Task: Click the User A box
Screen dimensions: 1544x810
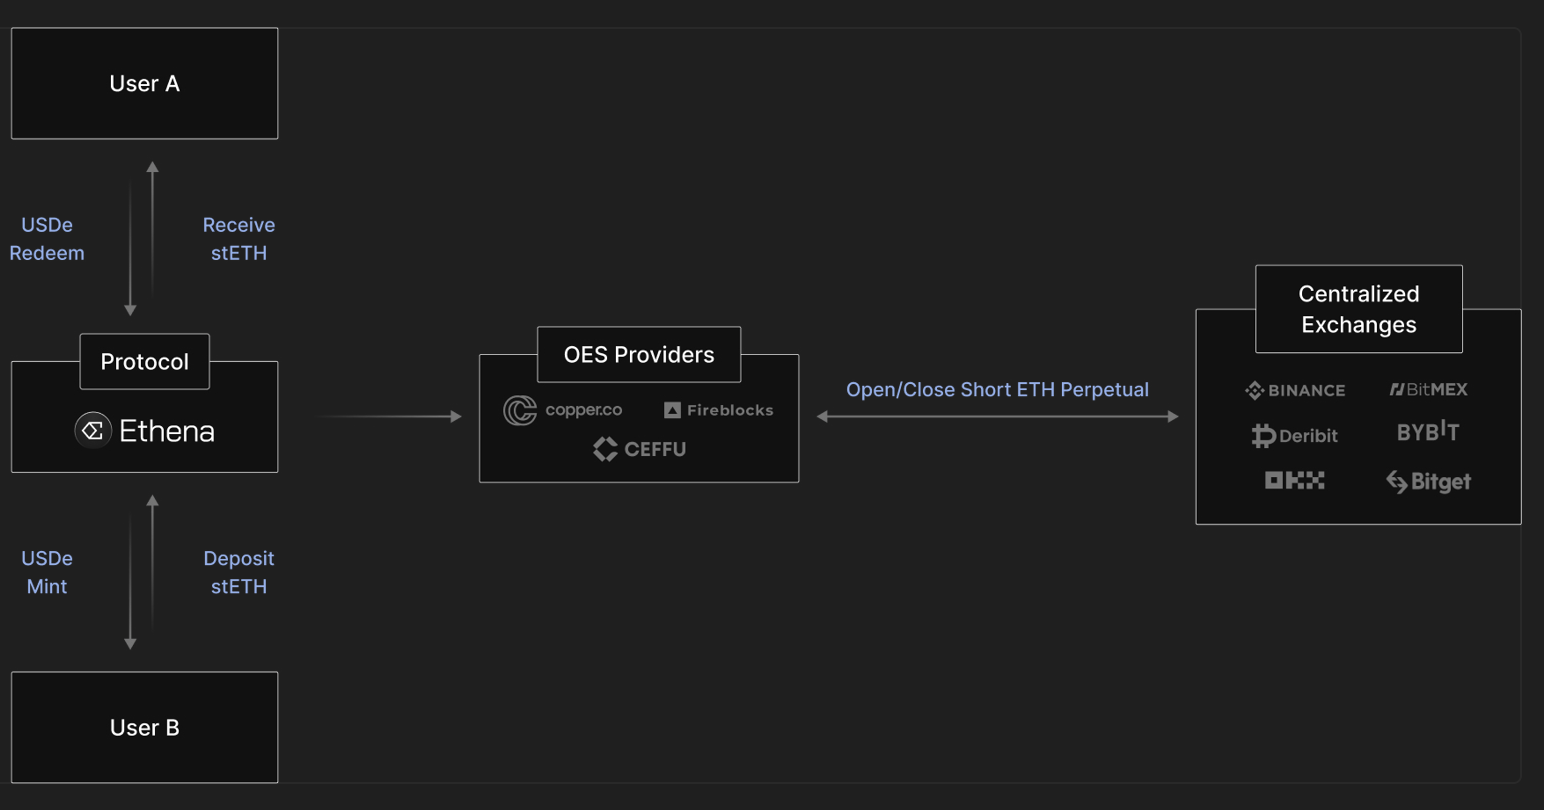Action: point(145,84)
